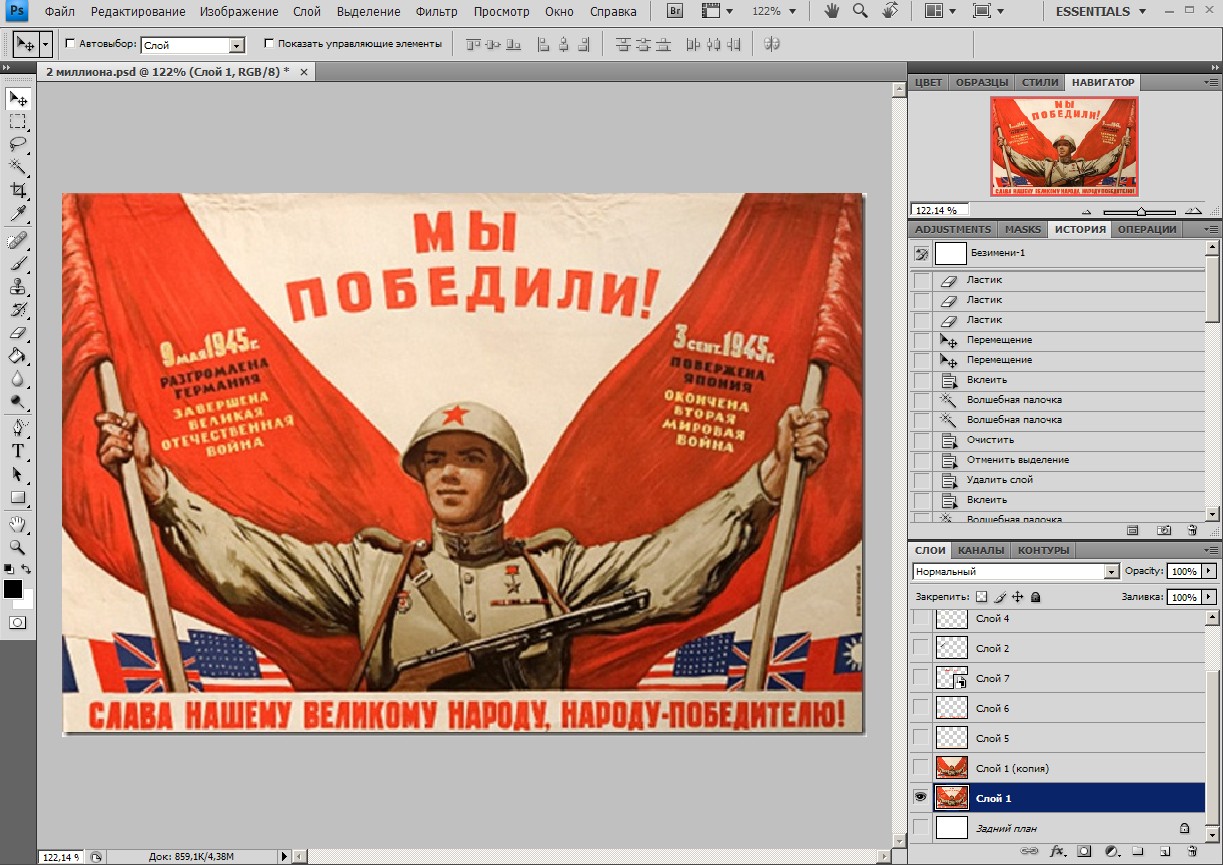
Task: Activate the Zoom tool in toolbox
Action: coord(18,547)
